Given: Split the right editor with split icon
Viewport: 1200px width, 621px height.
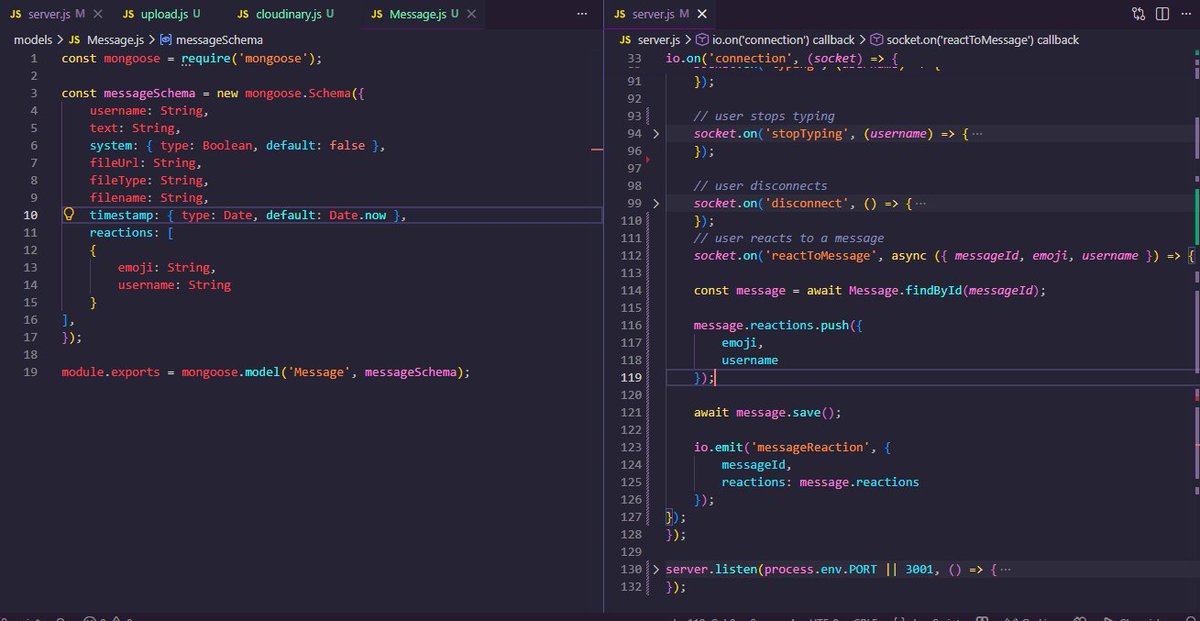Looking at the screenshot, I should click(1162, 14).
